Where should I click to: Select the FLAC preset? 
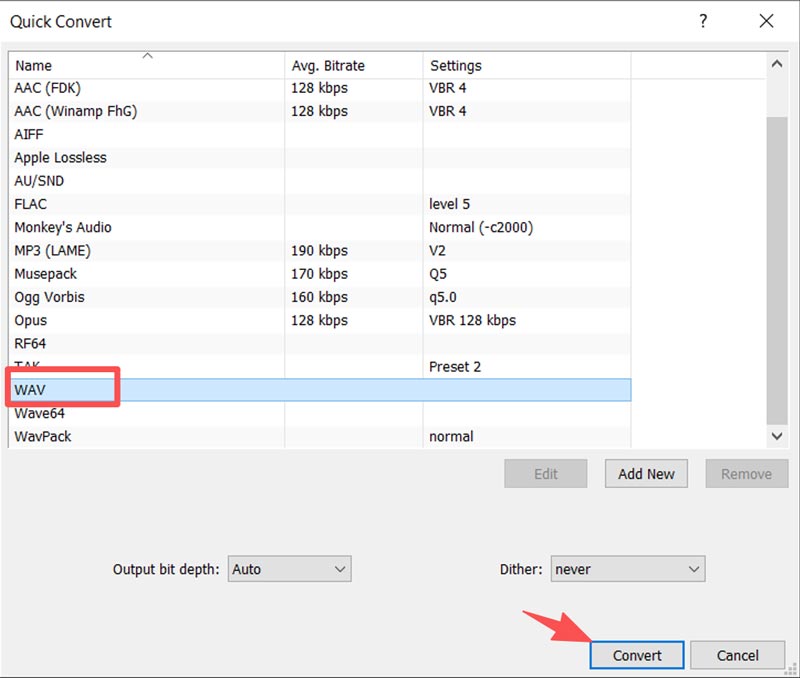coord(319,204)
